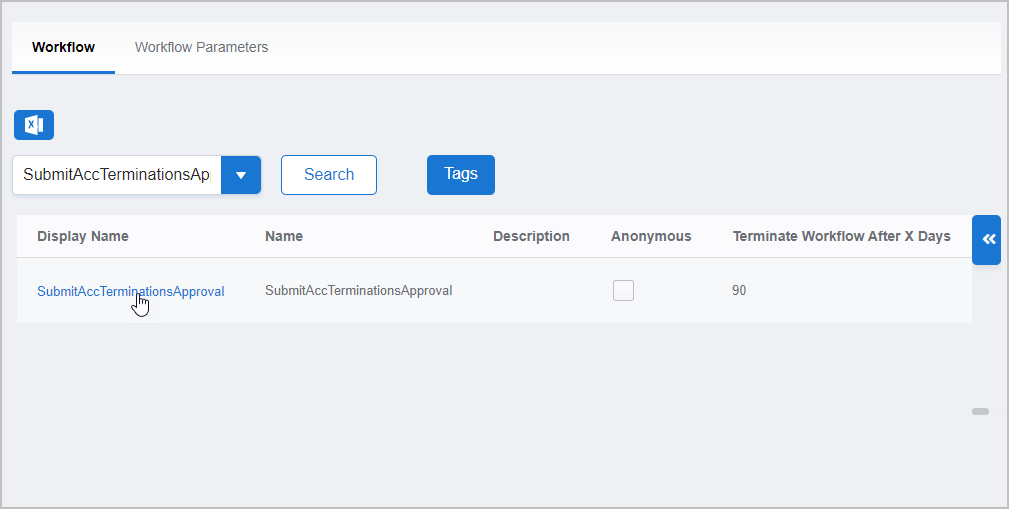Open the workflow name dropdown arrow
1009x509 pixels.
coord(240,175)
